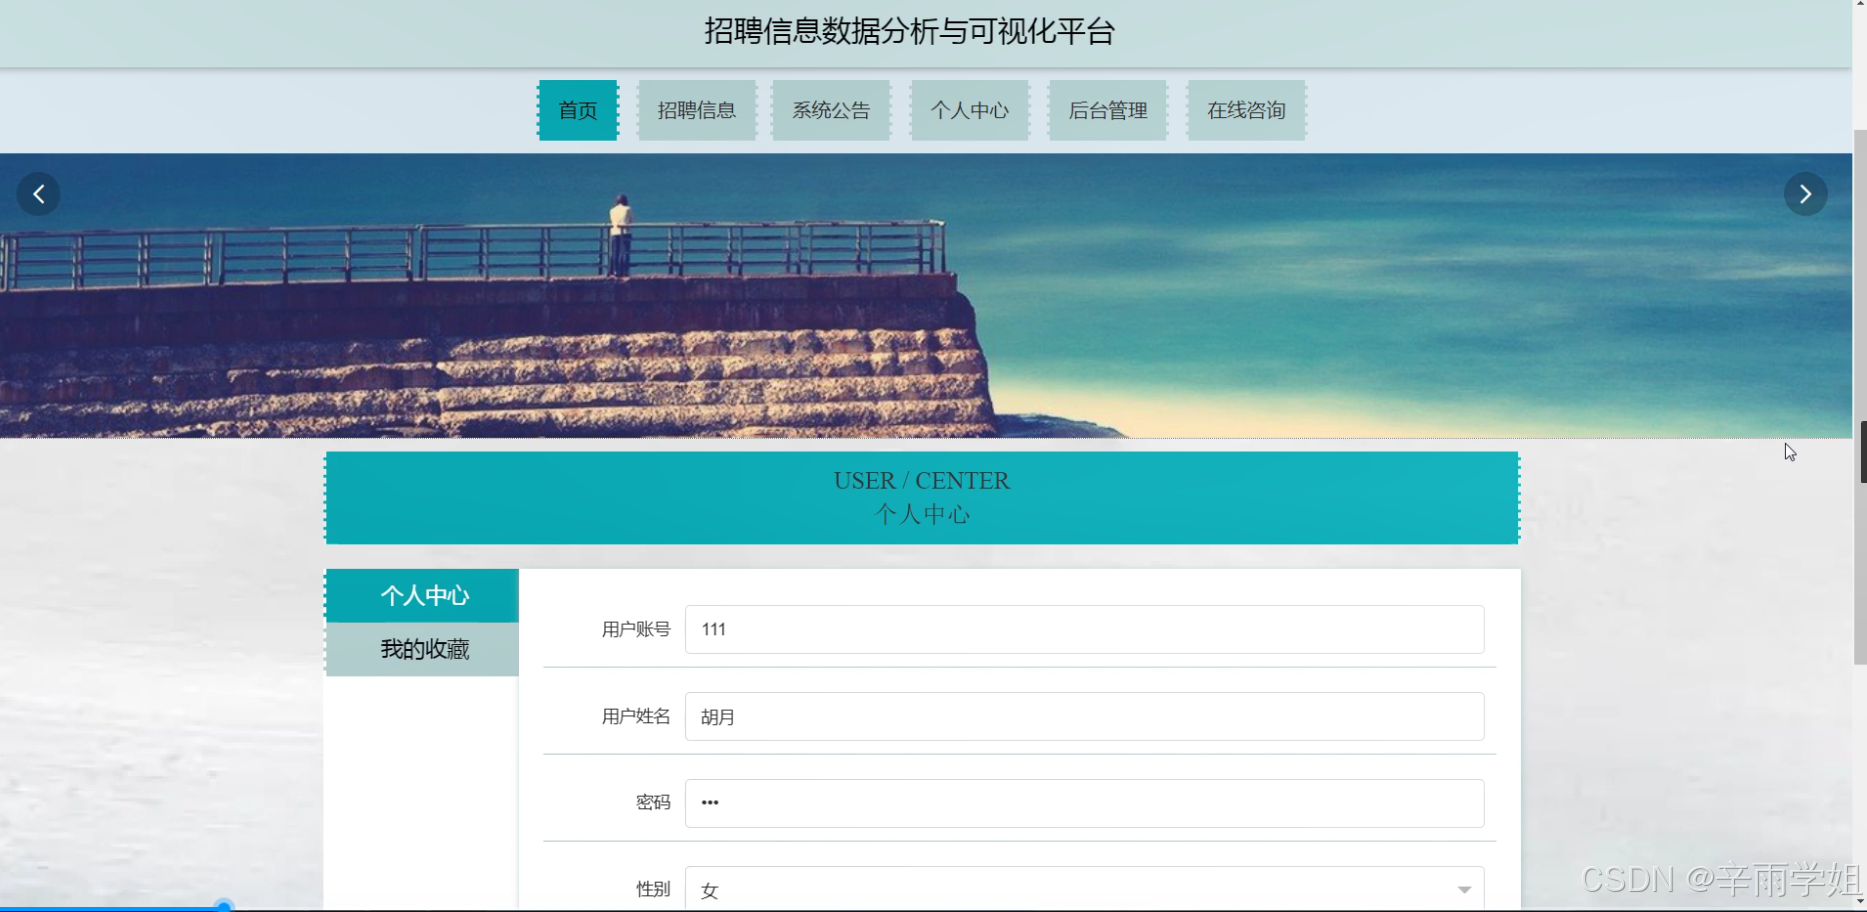Click the 密码 password field
The height and width of the screenshot is (912, 1867).
[x=1083, y=802]
